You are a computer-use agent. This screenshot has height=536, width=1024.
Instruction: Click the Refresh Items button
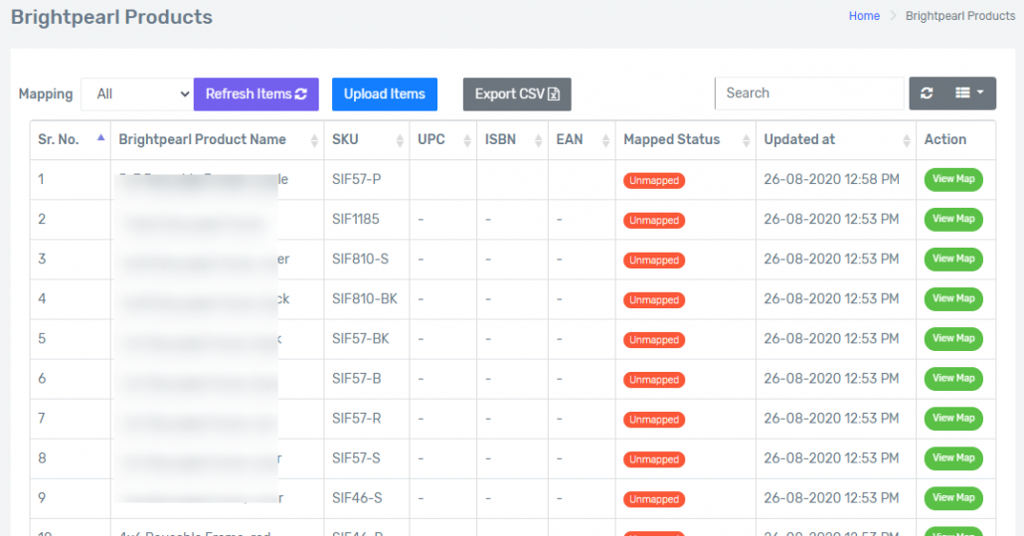click(256, 94)
